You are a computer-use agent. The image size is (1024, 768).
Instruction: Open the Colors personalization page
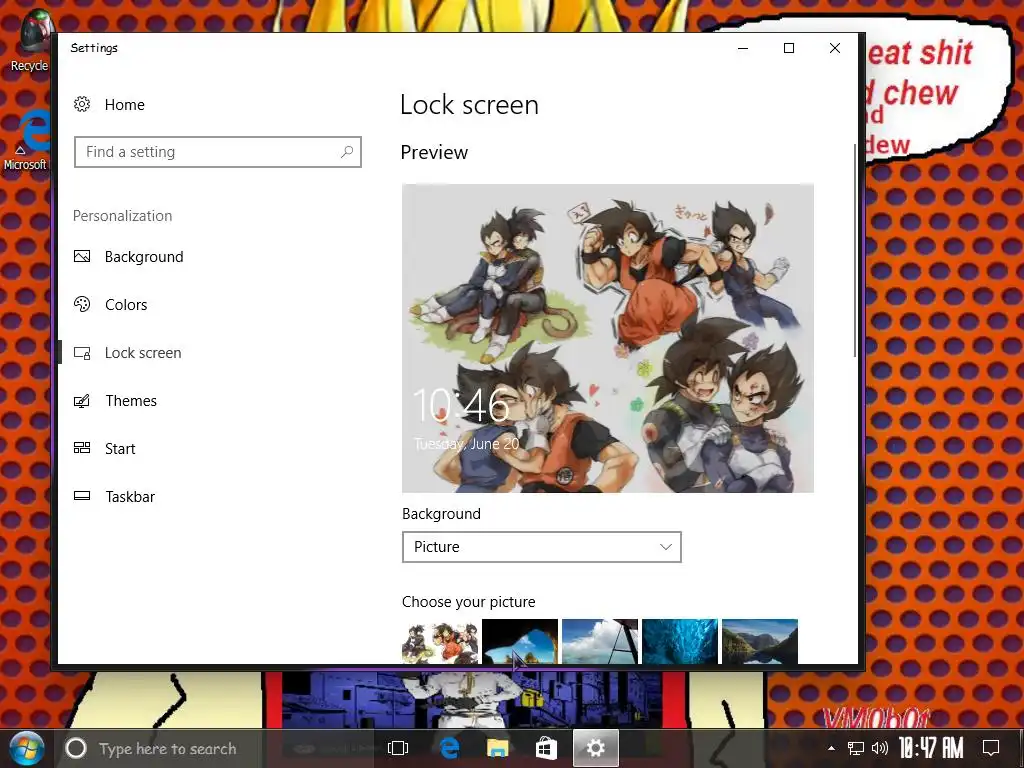click(x=126, y=305)
